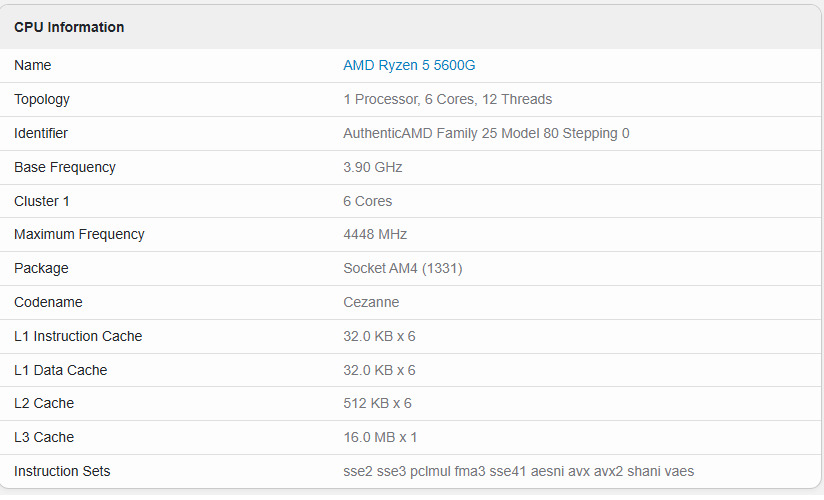Viewport: 824px width, 500px height.
Task: Click the L1 Instruction Cache 32.0 KB x 6 value
Action: coord(379,336)
